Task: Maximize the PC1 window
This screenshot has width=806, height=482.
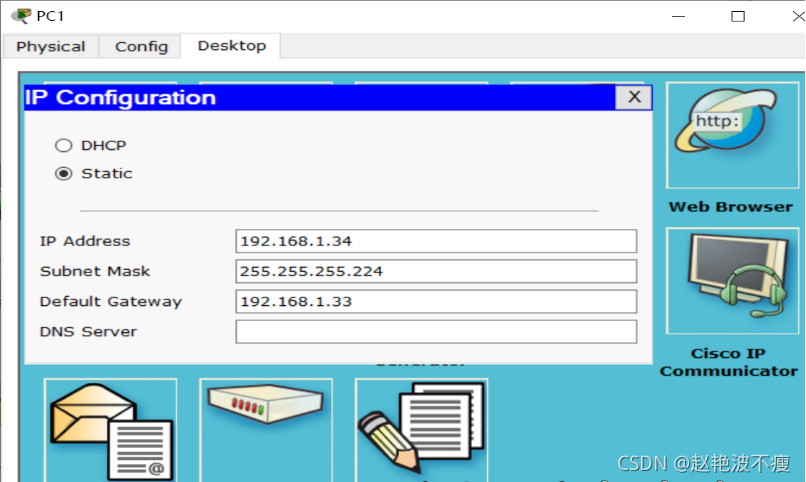Action: [738, 16]
